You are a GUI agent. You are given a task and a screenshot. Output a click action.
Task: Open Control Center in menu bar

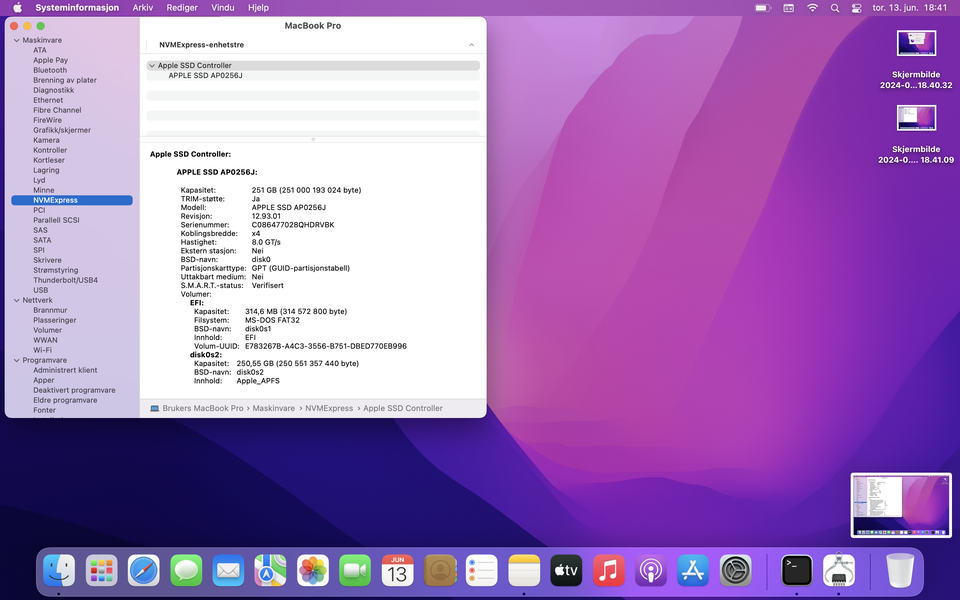click(x=856, y=8)
